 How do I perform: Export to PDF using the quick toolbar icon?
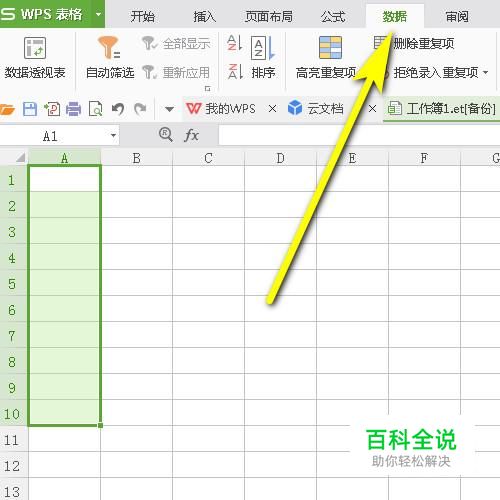52,109
